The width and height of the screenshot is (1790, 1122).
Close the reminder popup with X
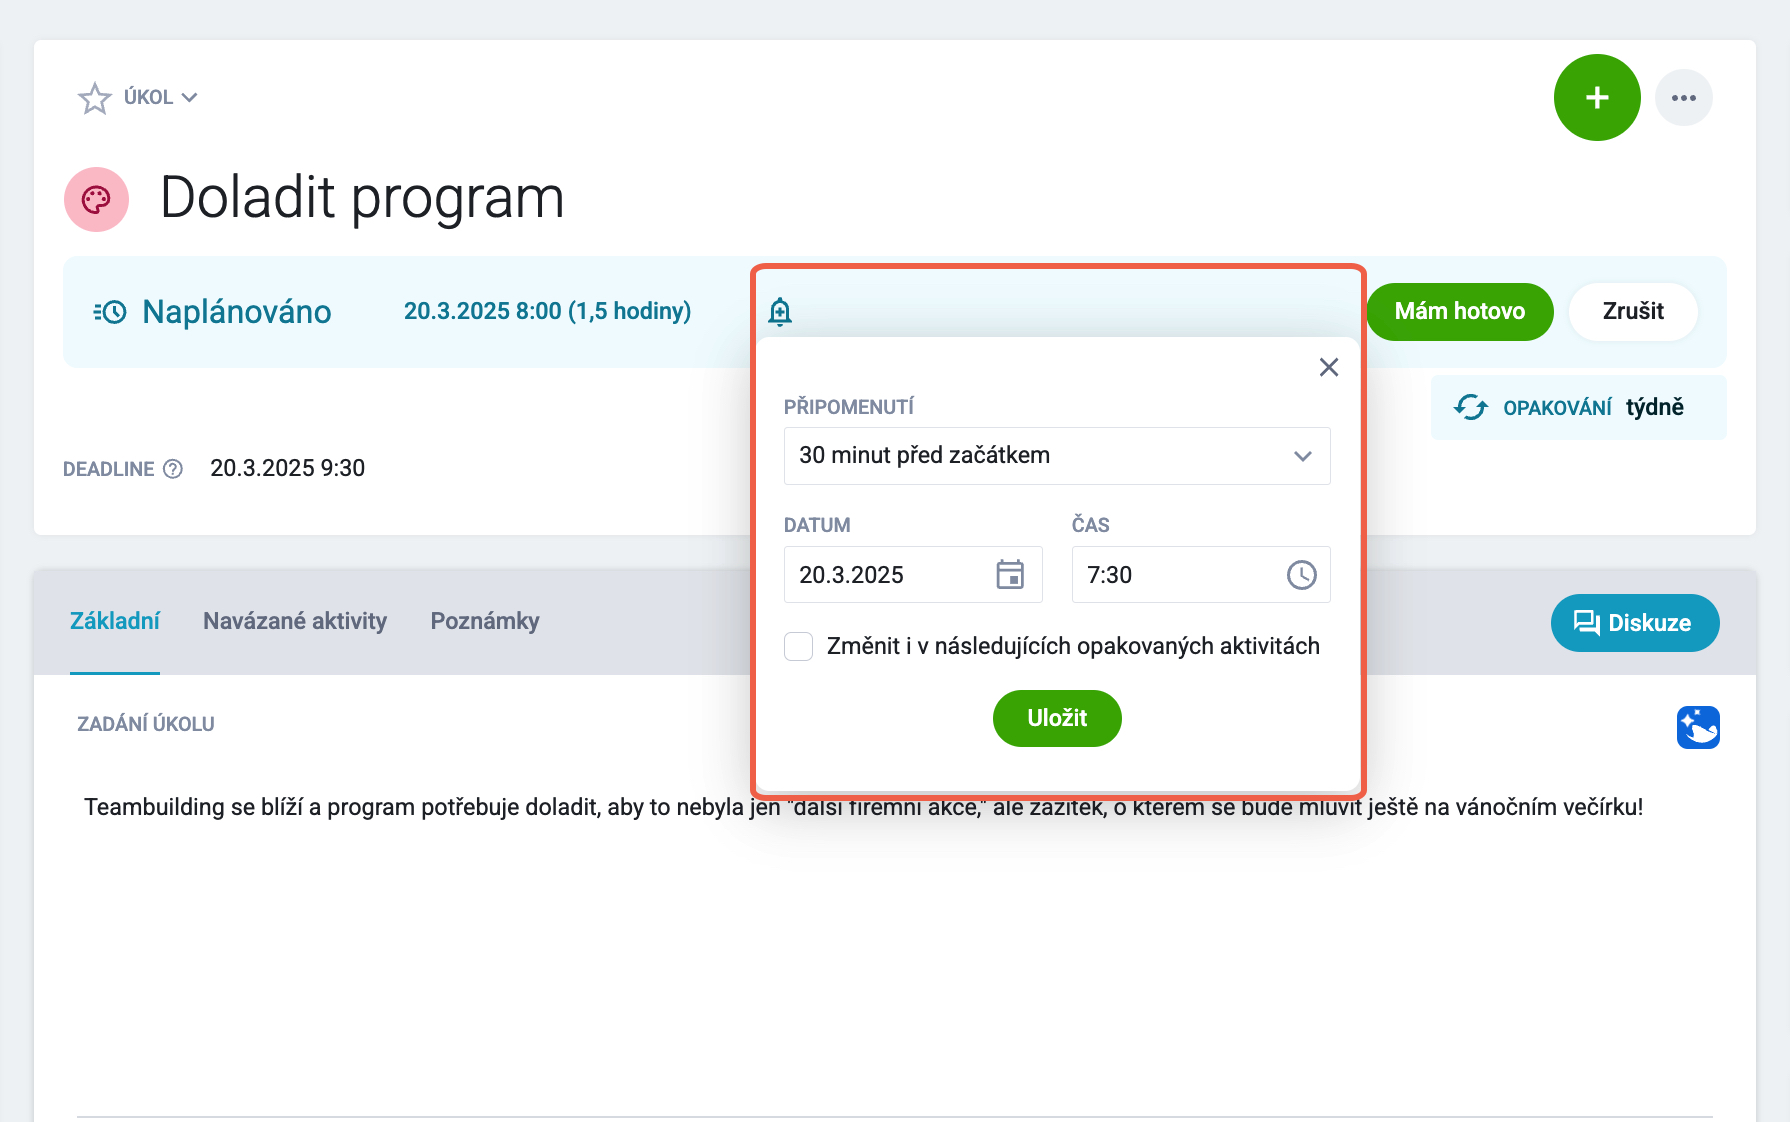coord(1329,368)
